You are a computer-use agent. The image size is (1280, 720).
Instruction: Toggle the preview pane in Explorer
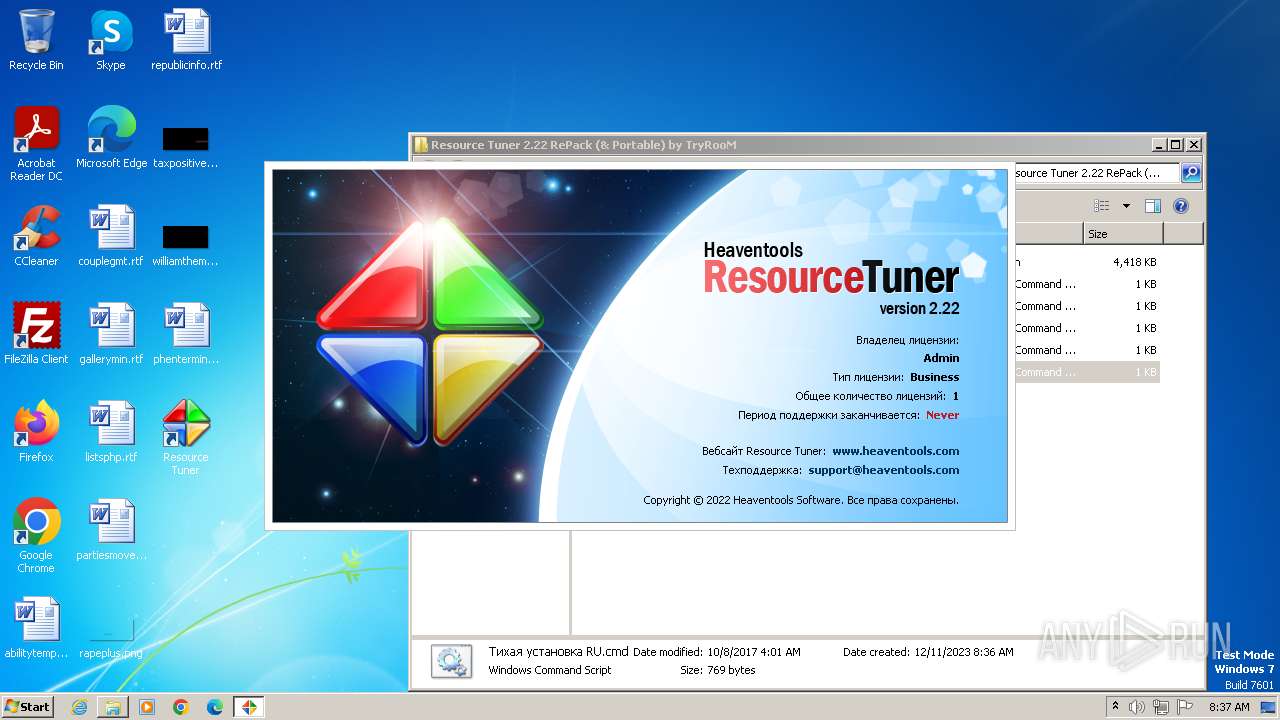[x=1153, y=206]
